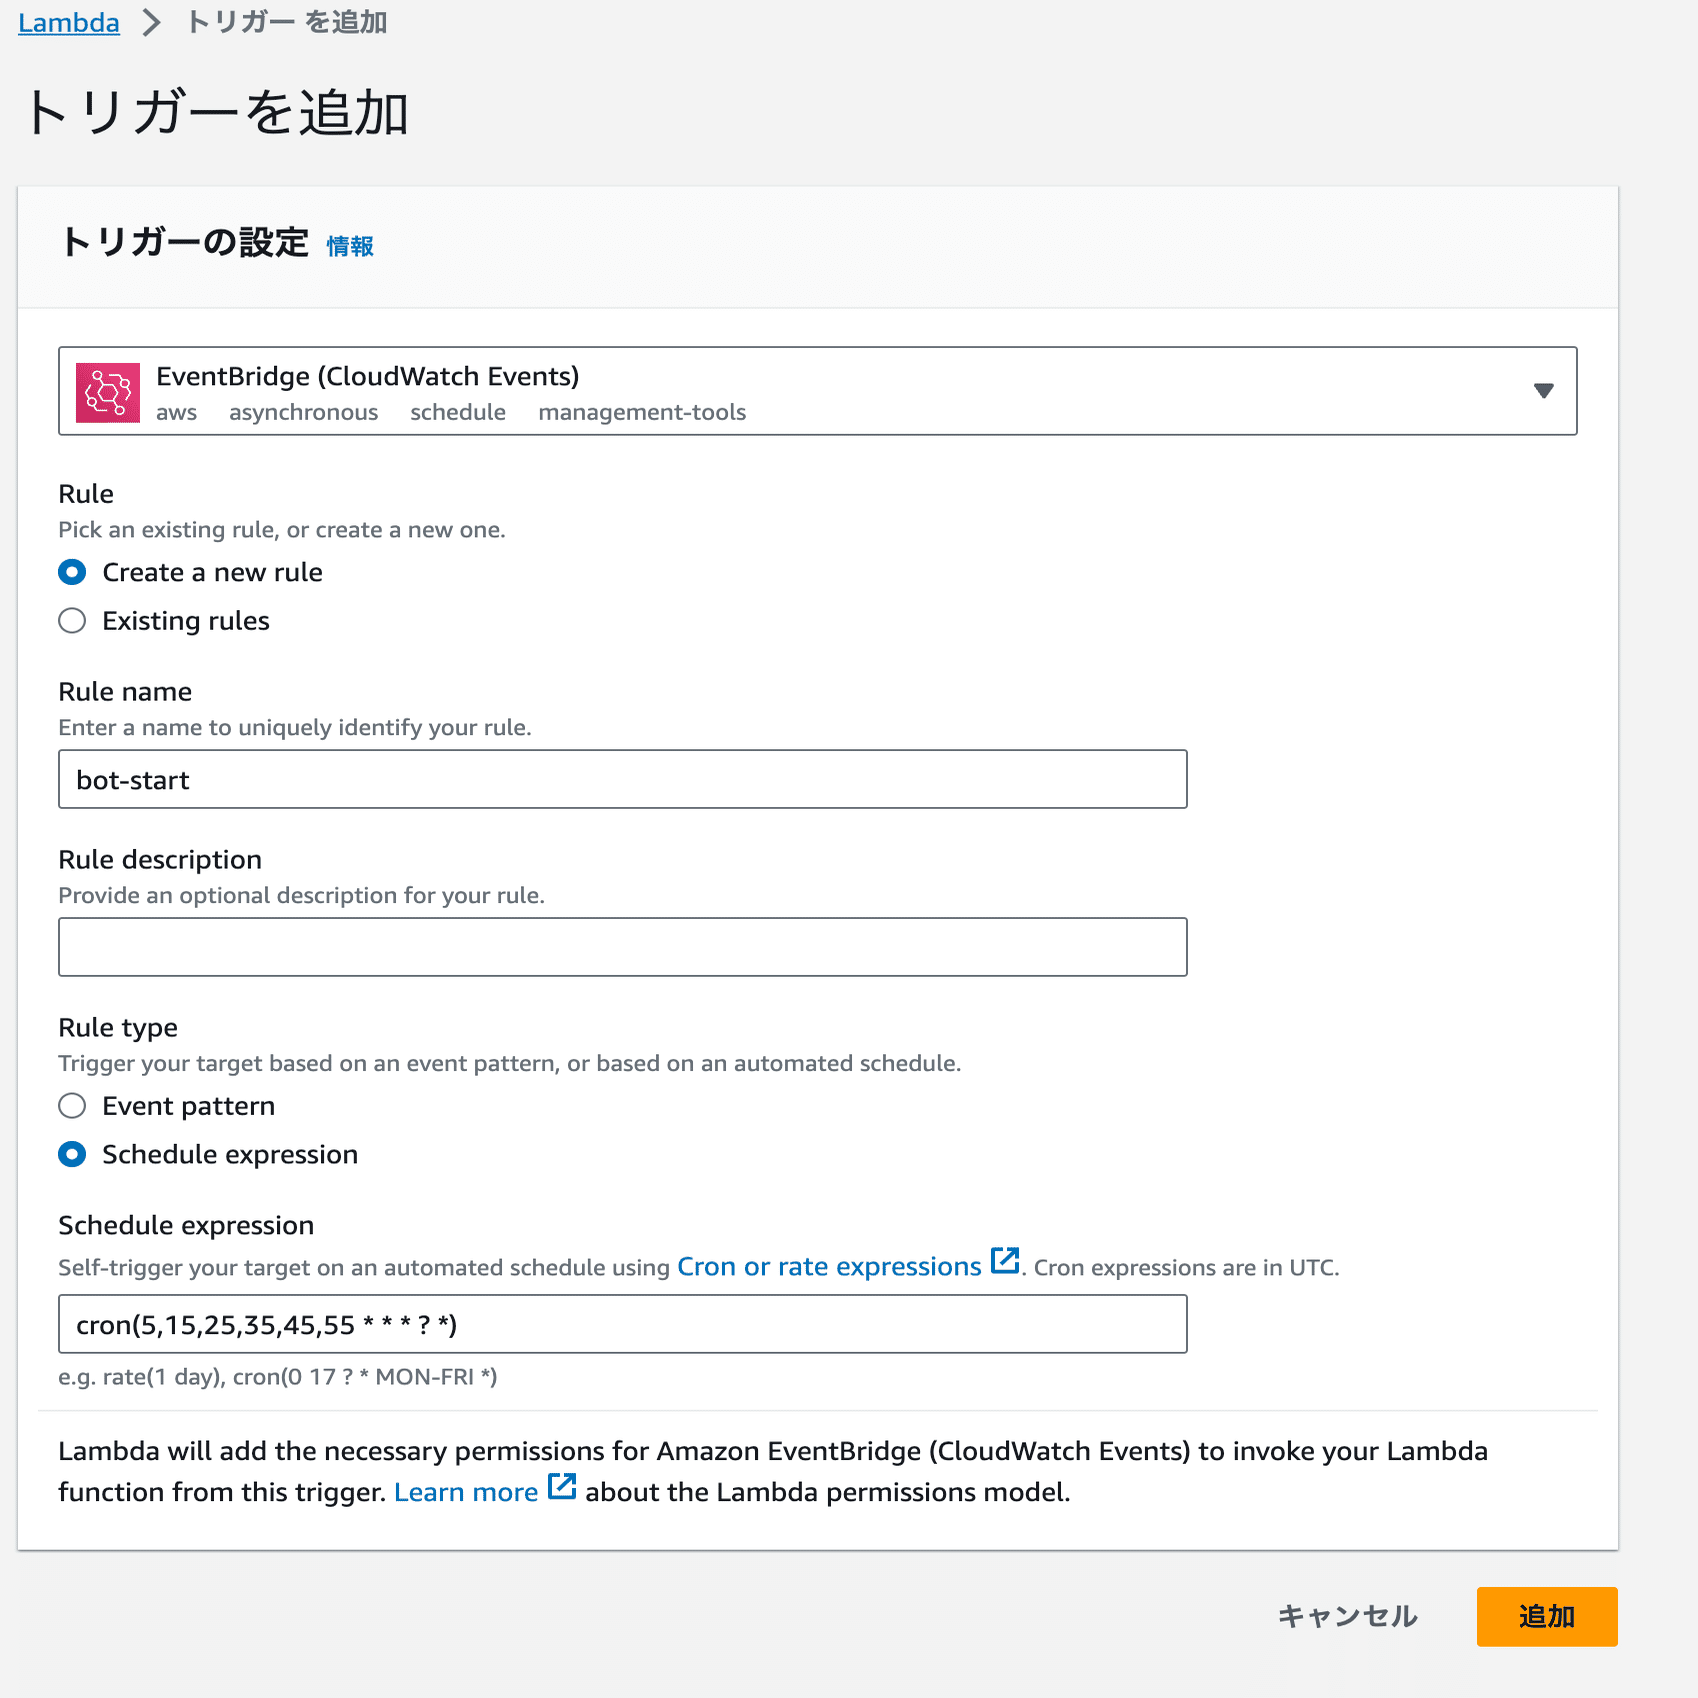
Task: Click the cron Schedule expression input
Action: coord(623,1324)
